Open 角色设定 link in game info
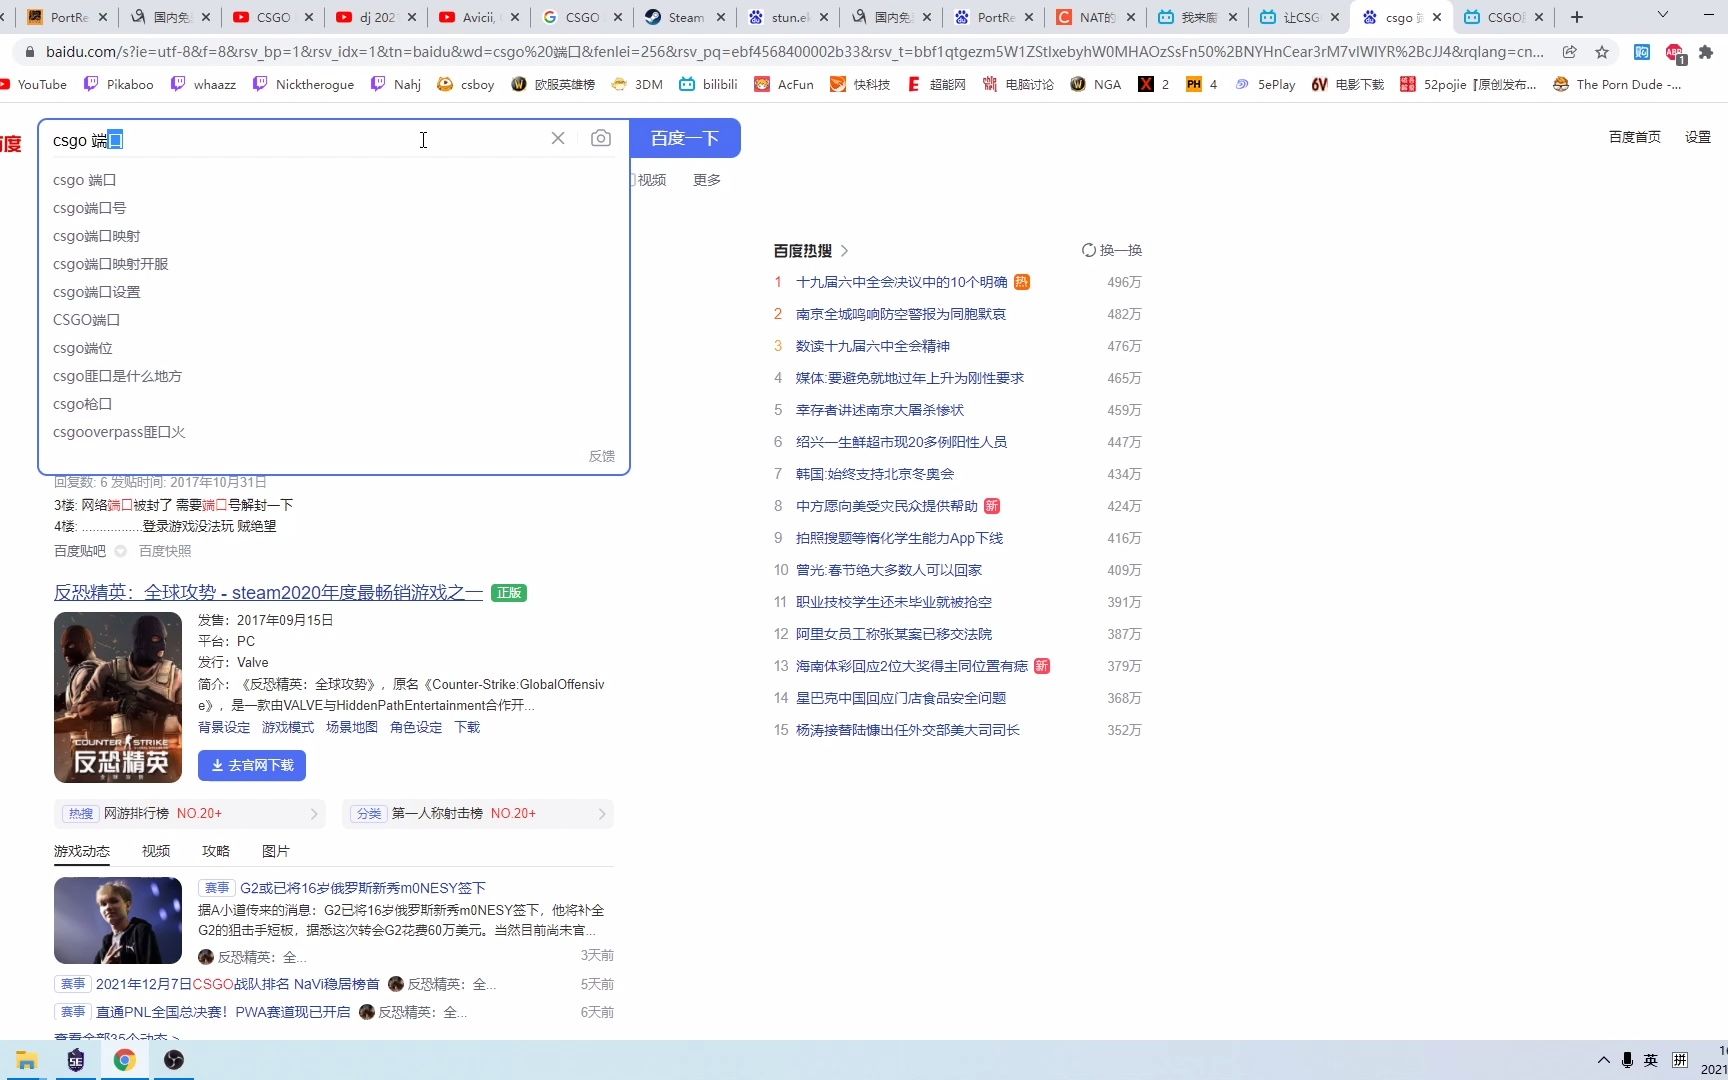Screen dimensions: 1728x1080 (416, 727)
